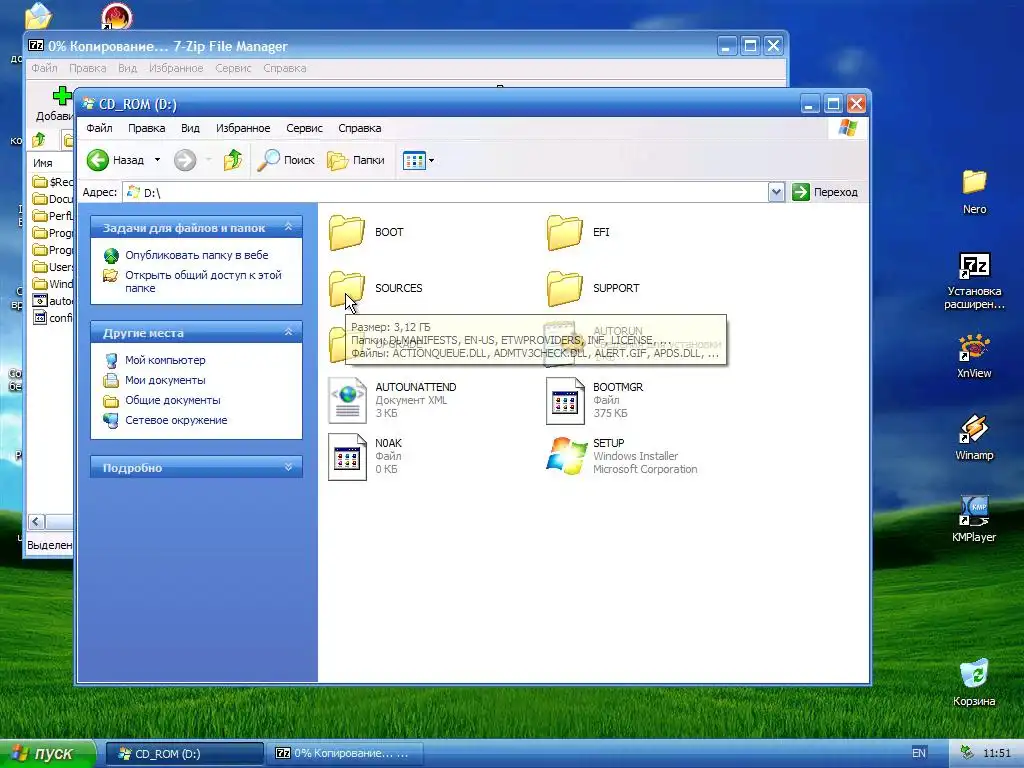This screenshot has width=1024, height=768.
Task: Open the Nero desktop folder
Action: click(974, 192)
